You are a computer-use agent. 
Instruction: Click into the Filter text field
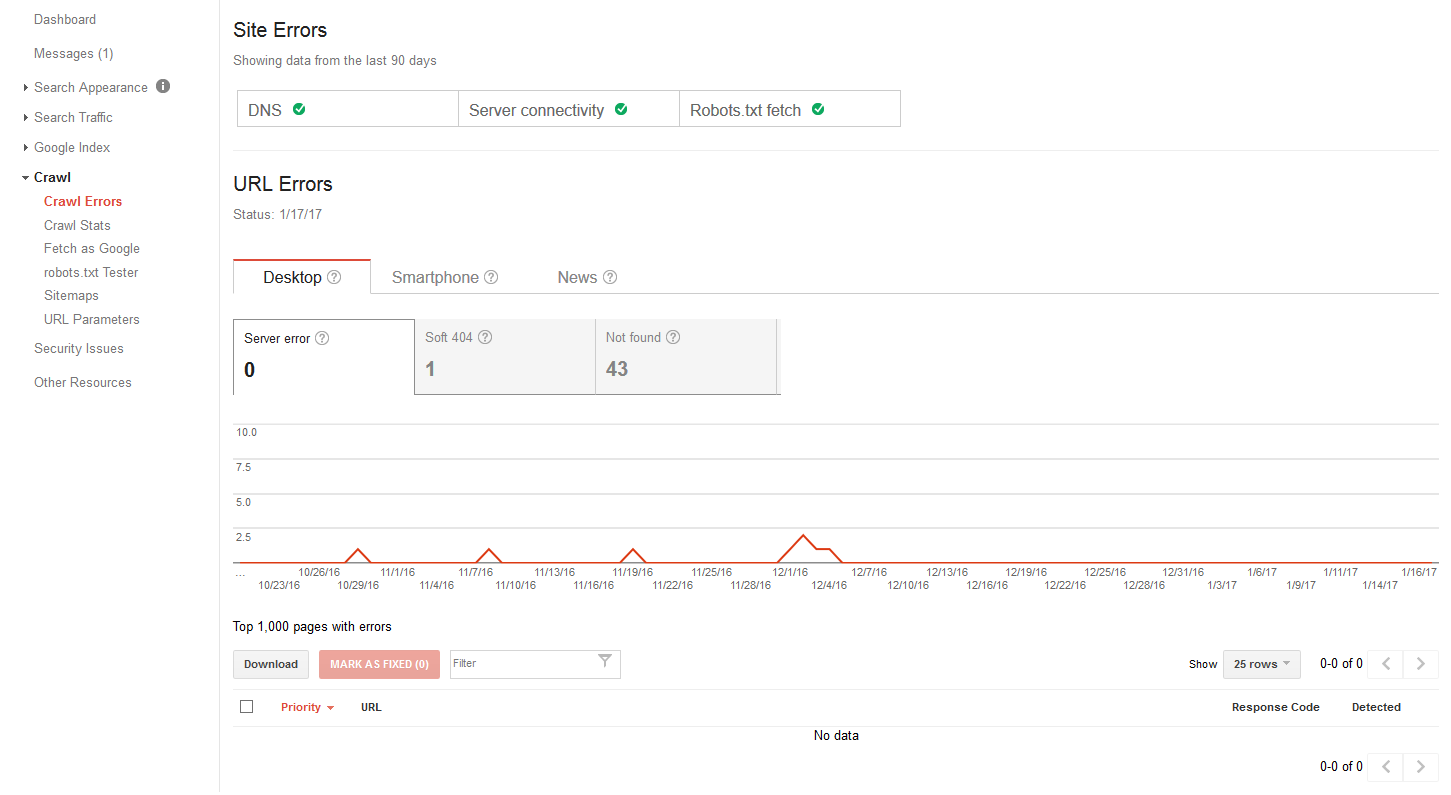(520, 664)
